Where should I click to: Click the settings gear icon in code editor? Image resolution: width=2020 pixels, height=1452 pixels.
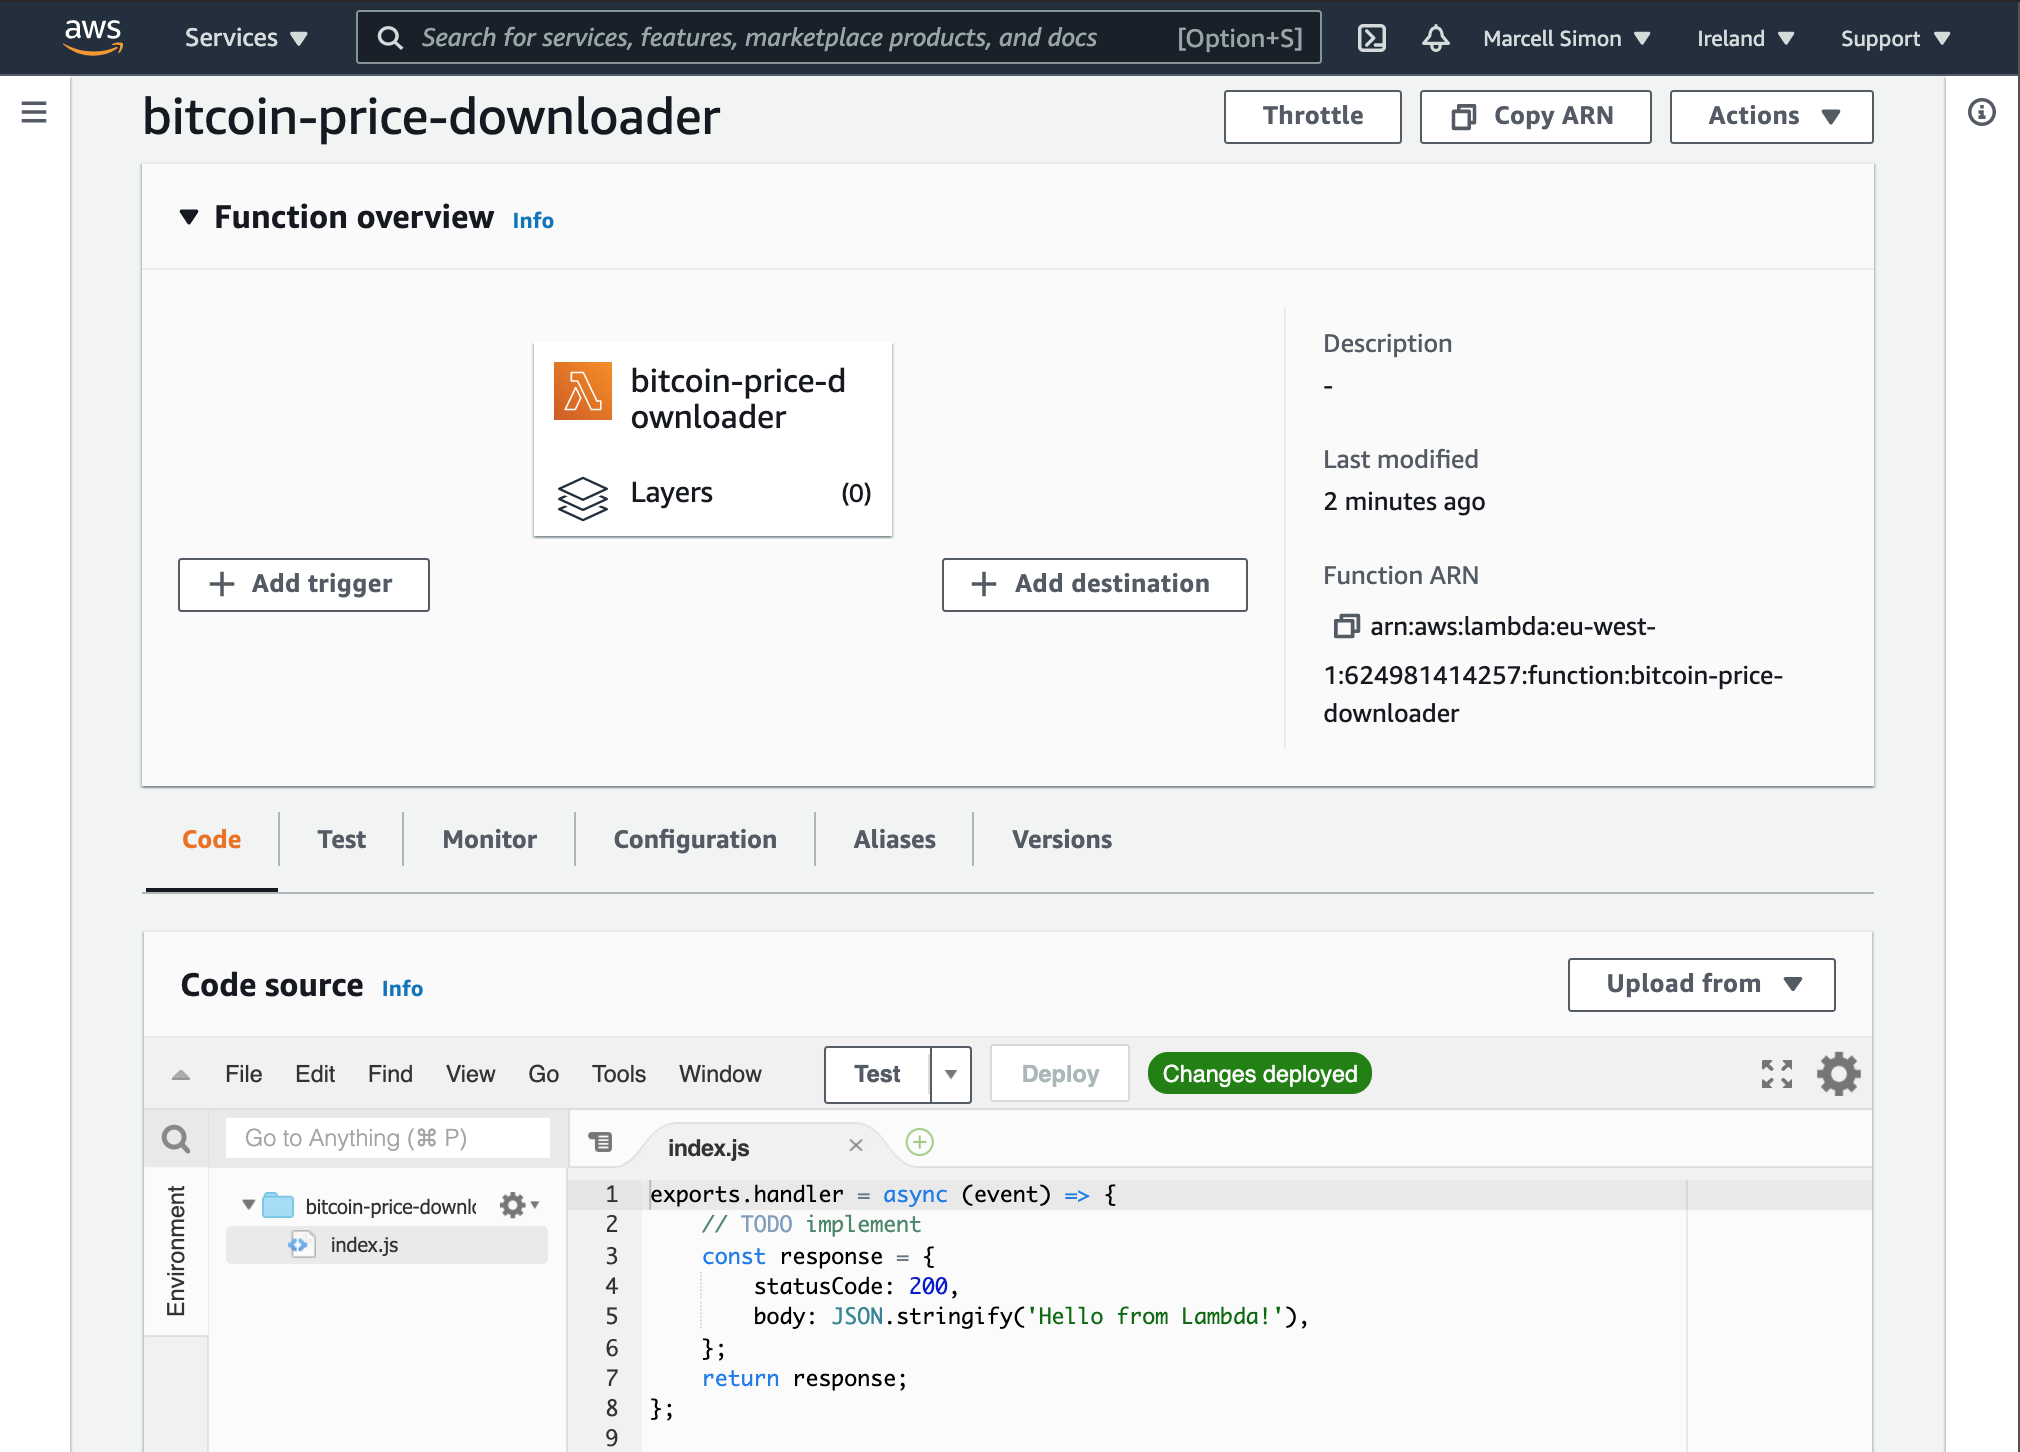1840,1074
